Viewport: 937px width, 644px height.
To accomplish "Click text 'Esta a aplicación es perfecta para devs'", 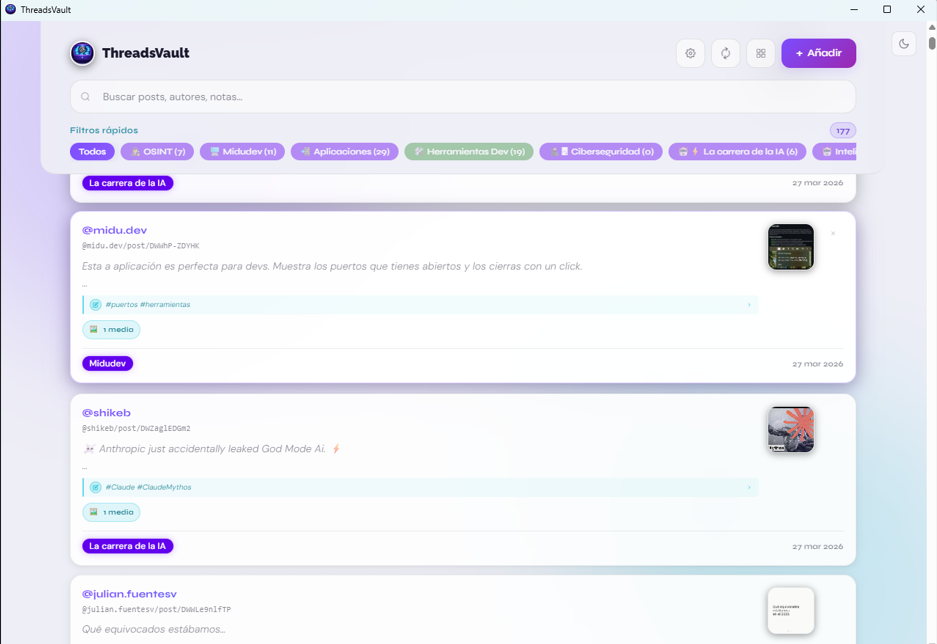I will (174, 266).
